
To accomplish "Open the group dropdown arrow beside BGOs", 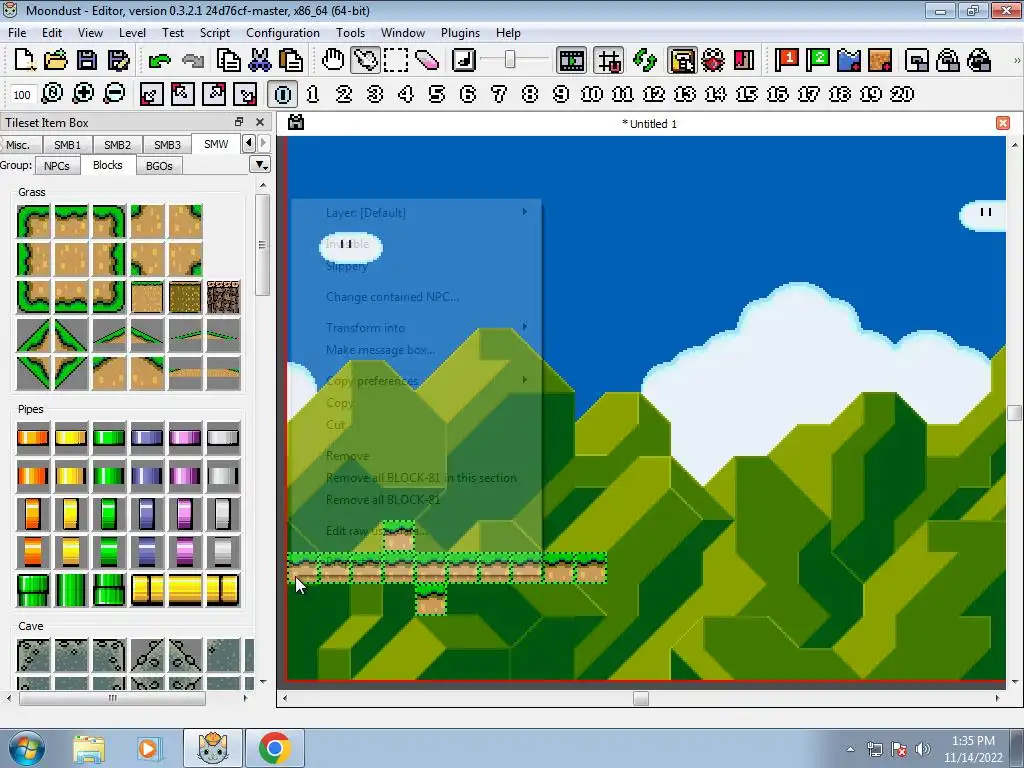I will 260,165.
